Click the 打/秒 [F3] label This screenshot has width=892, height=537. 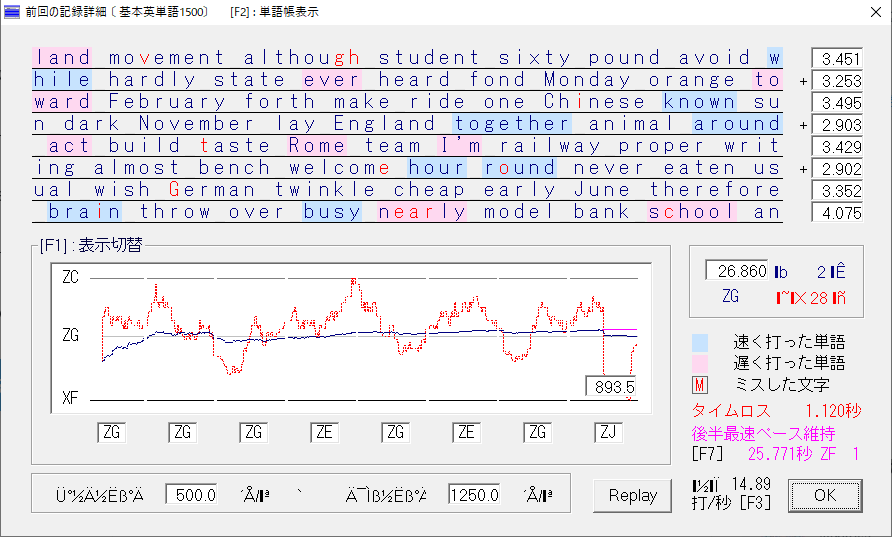731,503
